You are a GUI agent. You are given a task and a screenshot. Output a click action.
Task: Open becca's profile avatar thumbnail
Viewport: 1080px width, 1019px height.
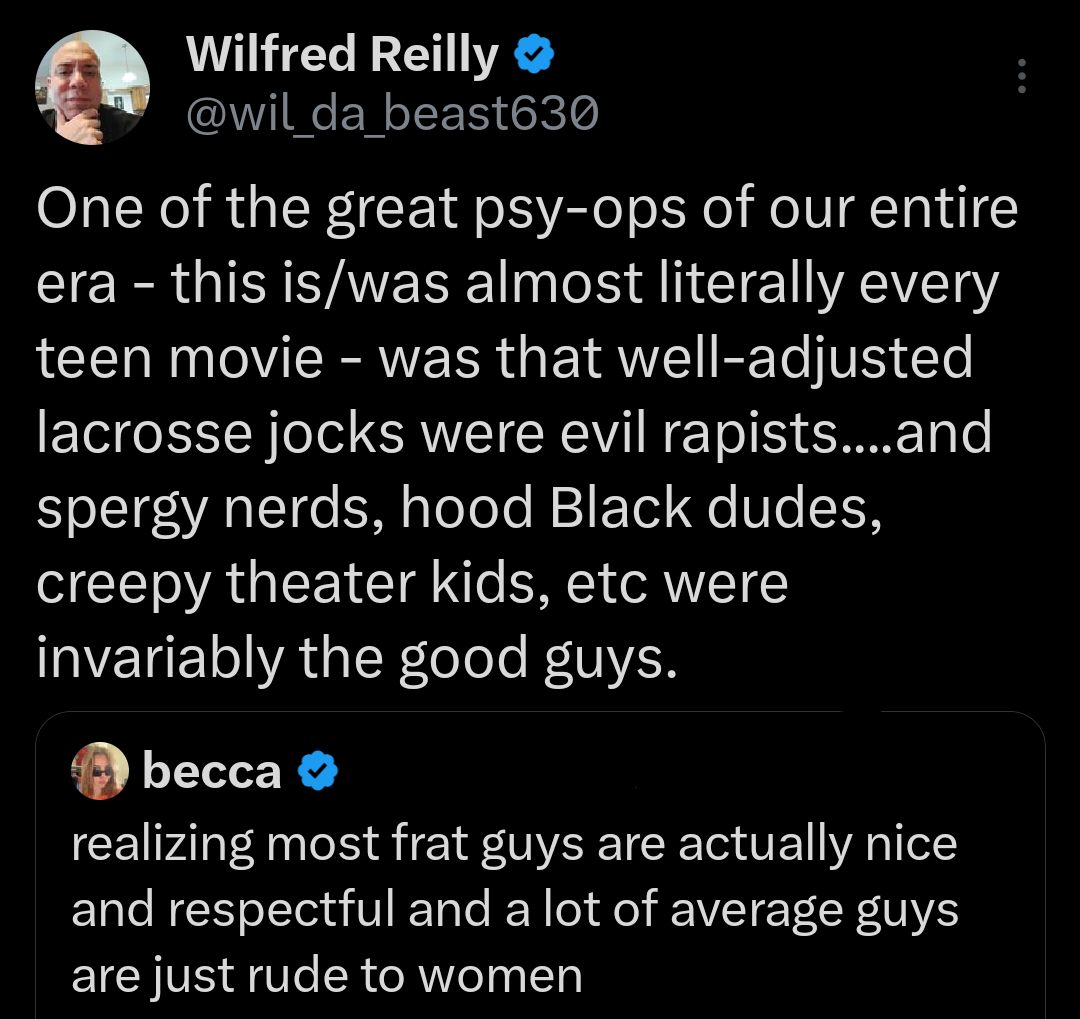point(100,770)
